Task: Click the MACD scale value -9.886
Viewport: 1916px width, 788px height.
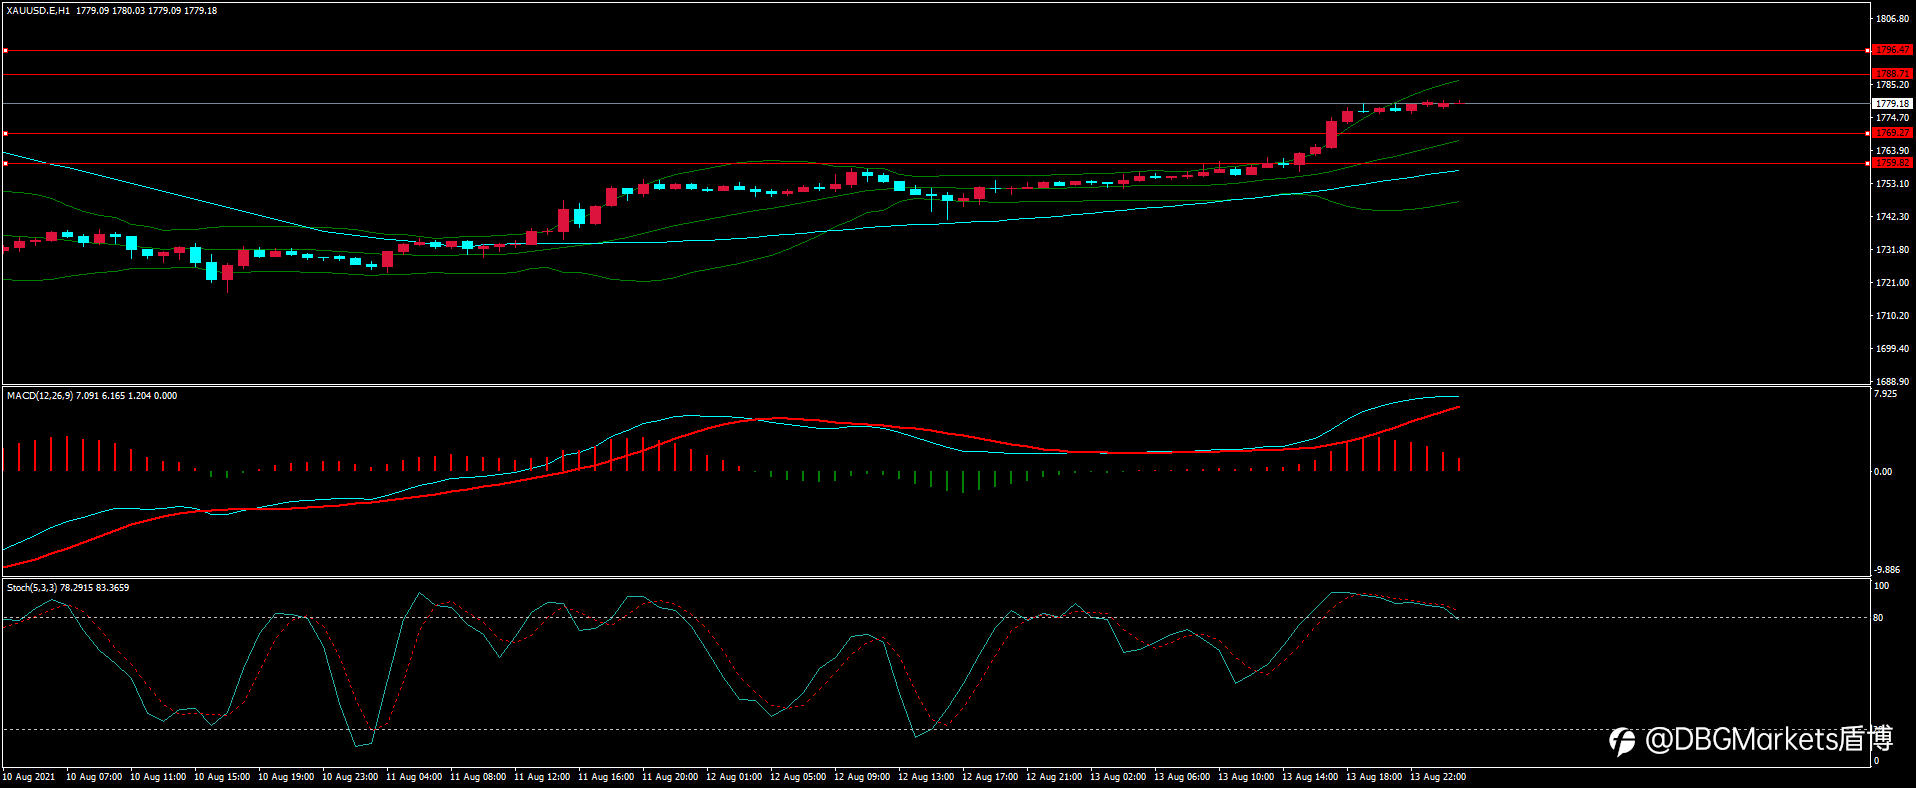Action: tap(1886, 570)
